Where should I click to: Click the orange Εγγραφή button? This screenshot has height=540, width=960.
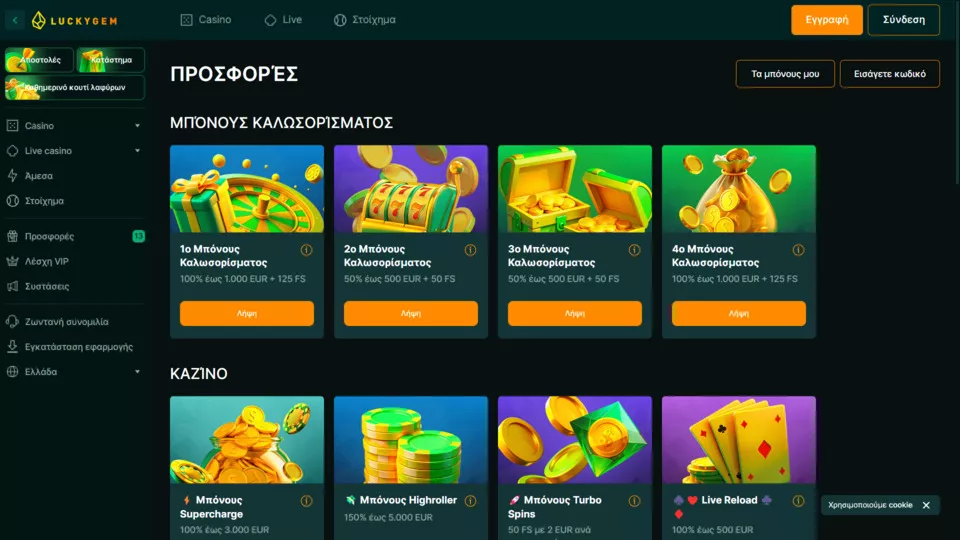(x=827, y=20)
